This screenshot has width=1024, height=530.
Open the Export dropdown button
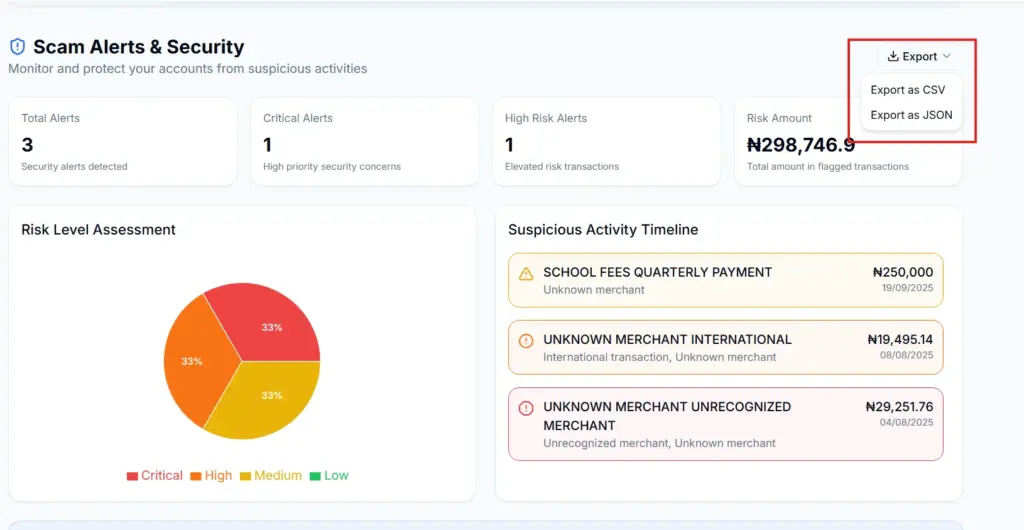(x=919, y=57)
